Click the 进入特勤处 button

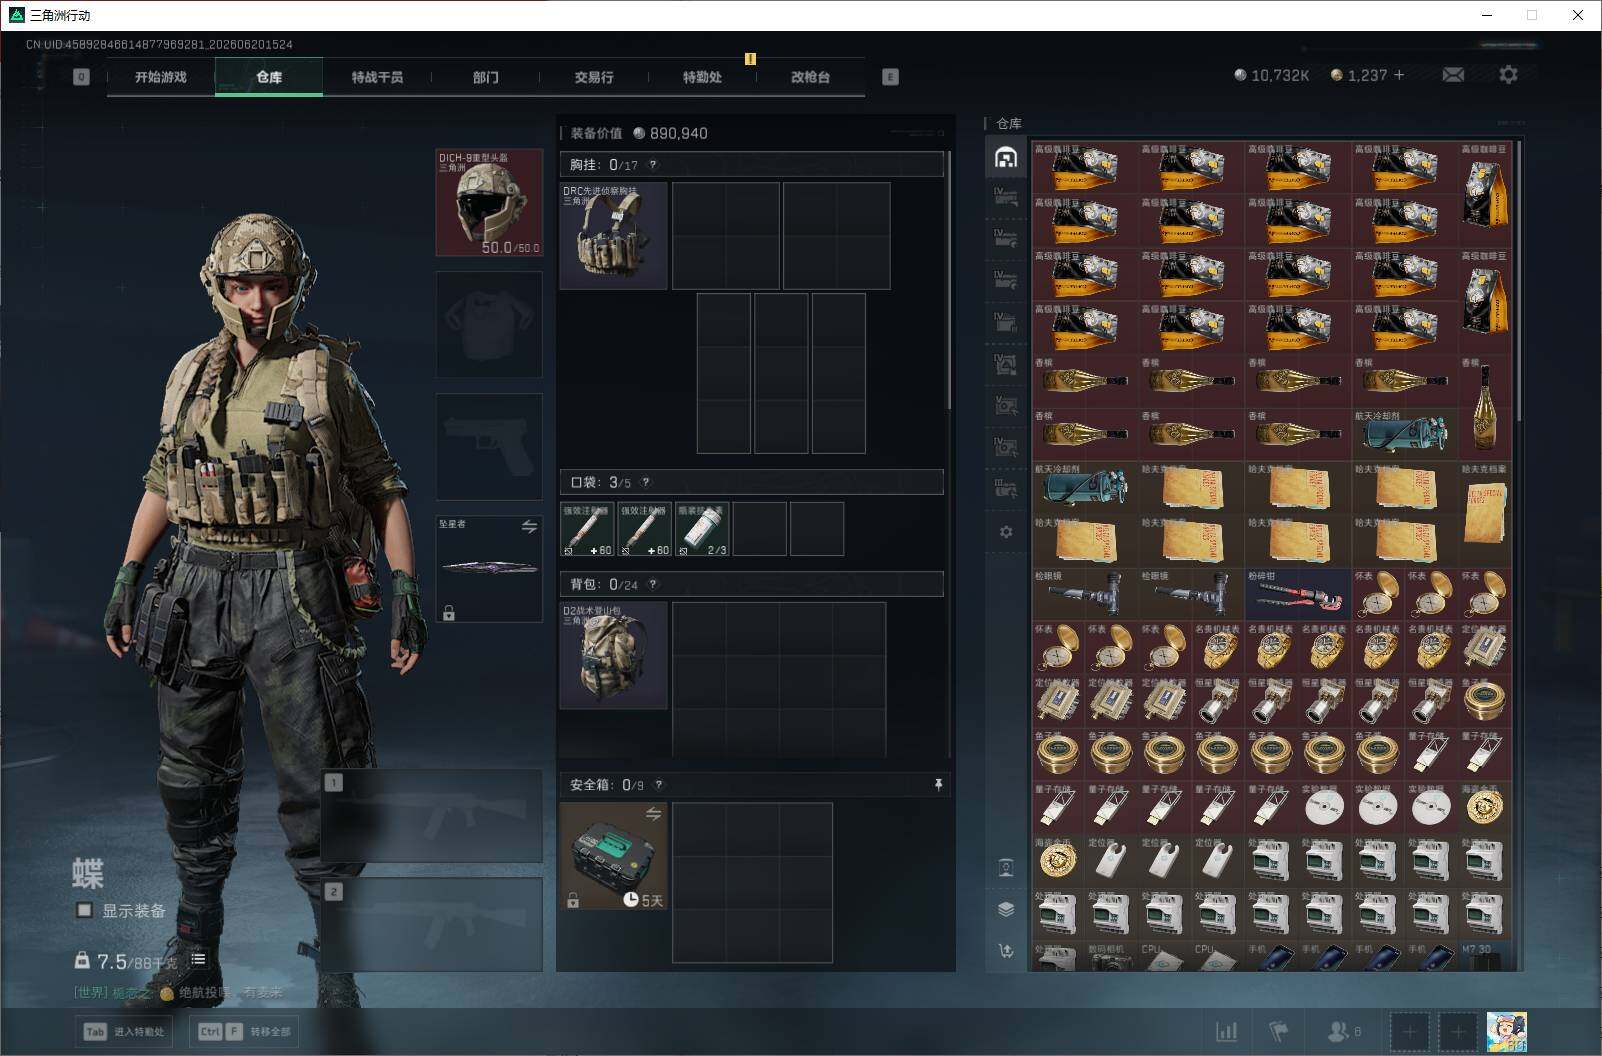pyautogui.click(x=123, y=1031)
